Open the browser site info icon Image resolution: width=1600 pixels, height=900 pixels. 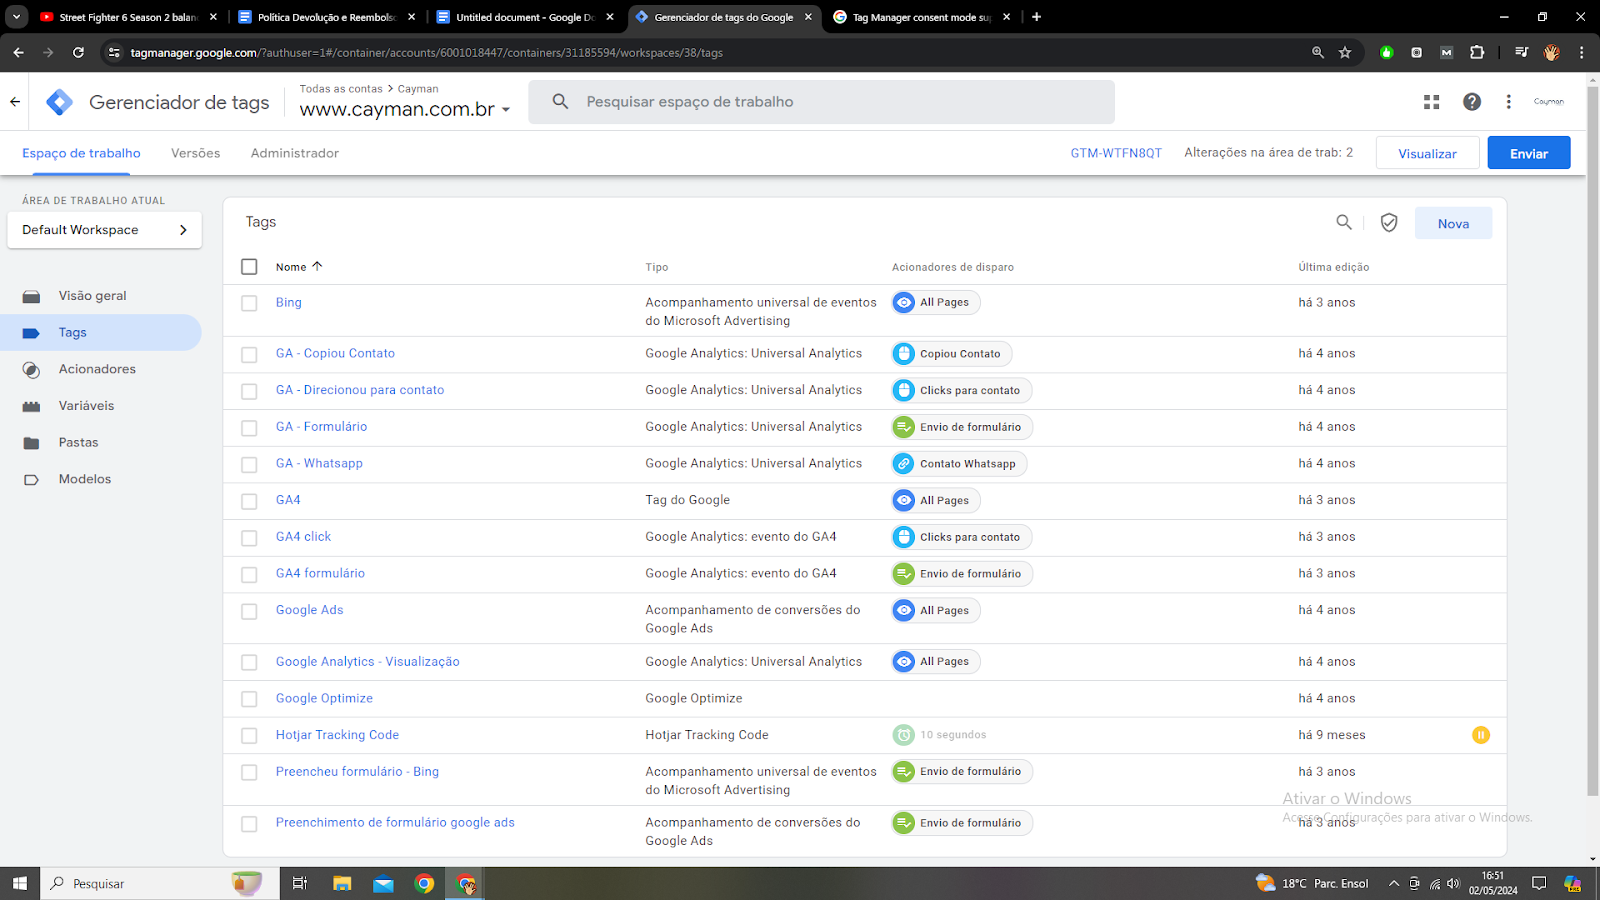coord(113,53)
